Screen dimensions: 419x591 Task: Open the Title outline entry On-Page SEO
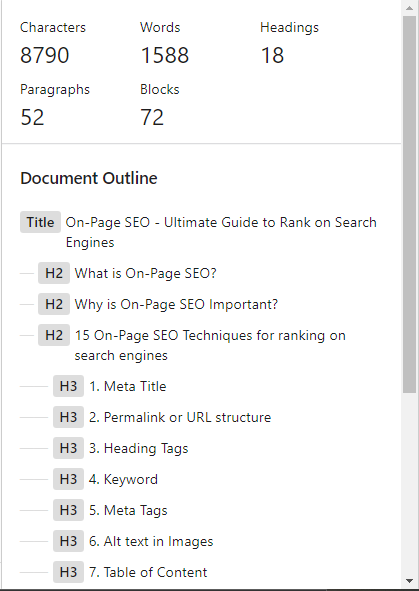pyautogui.click(x=221, y=232)
